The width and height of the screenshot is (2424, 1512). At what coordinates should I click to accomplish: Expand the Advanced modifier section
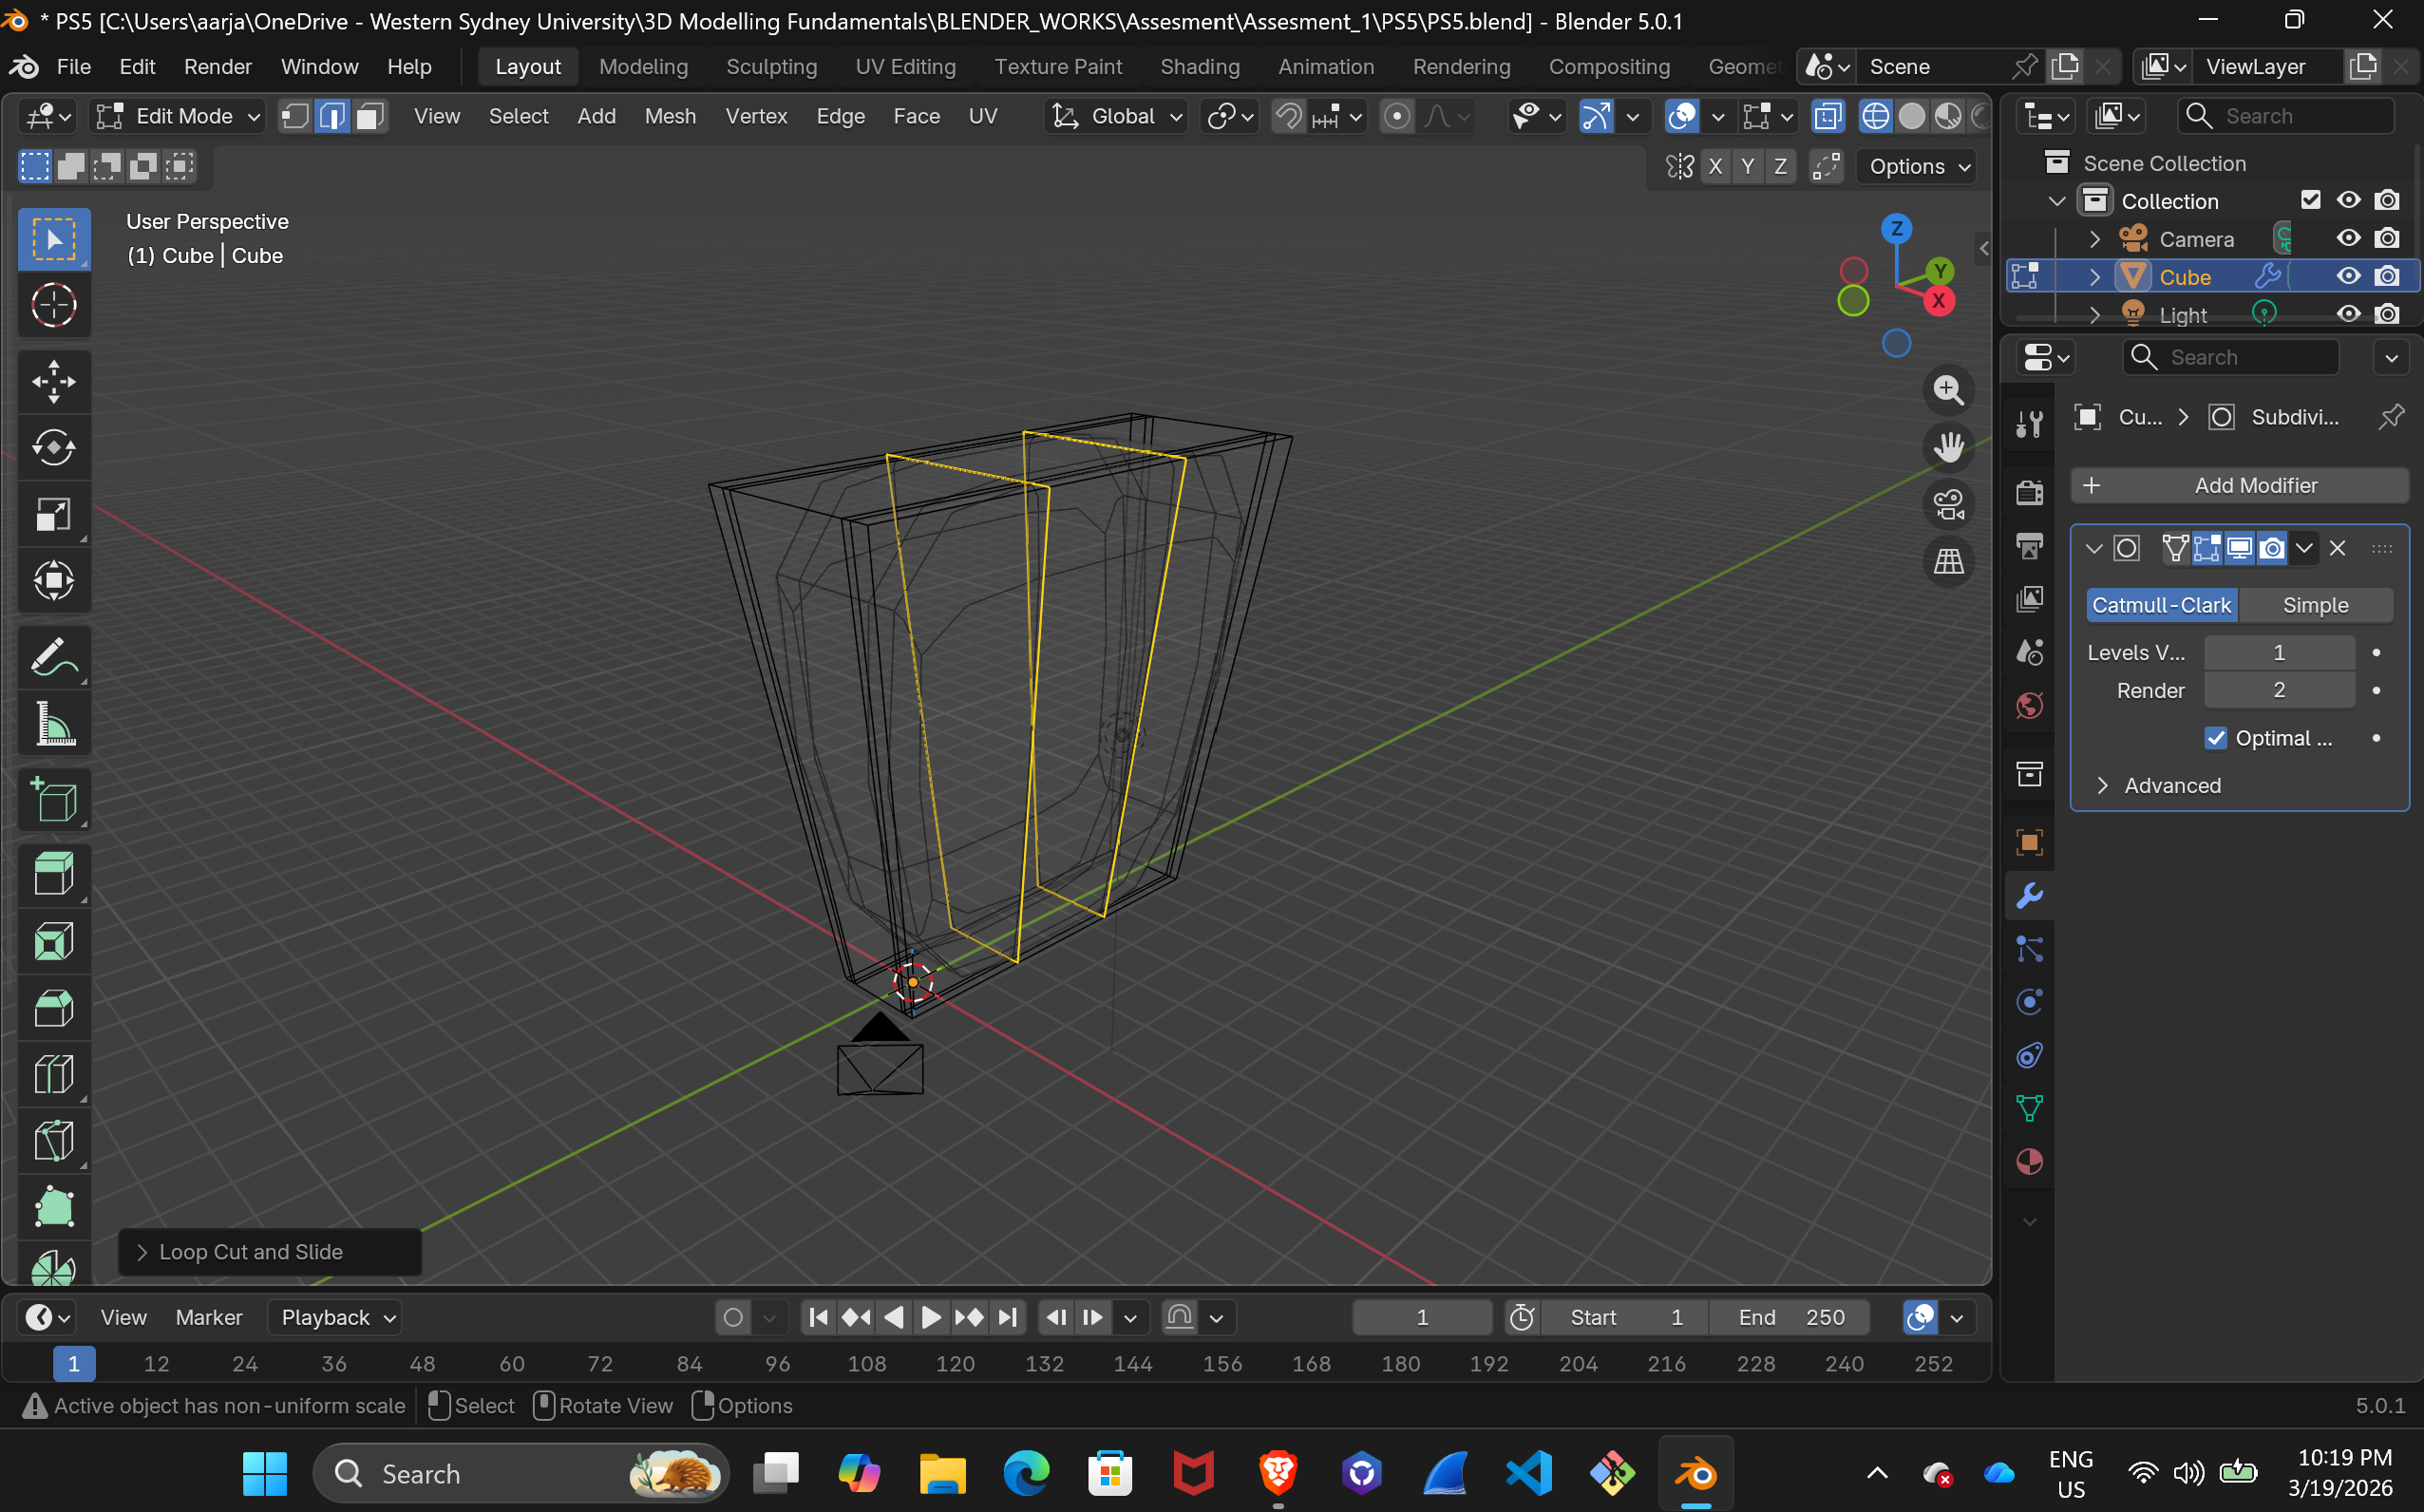(2171, 786)
